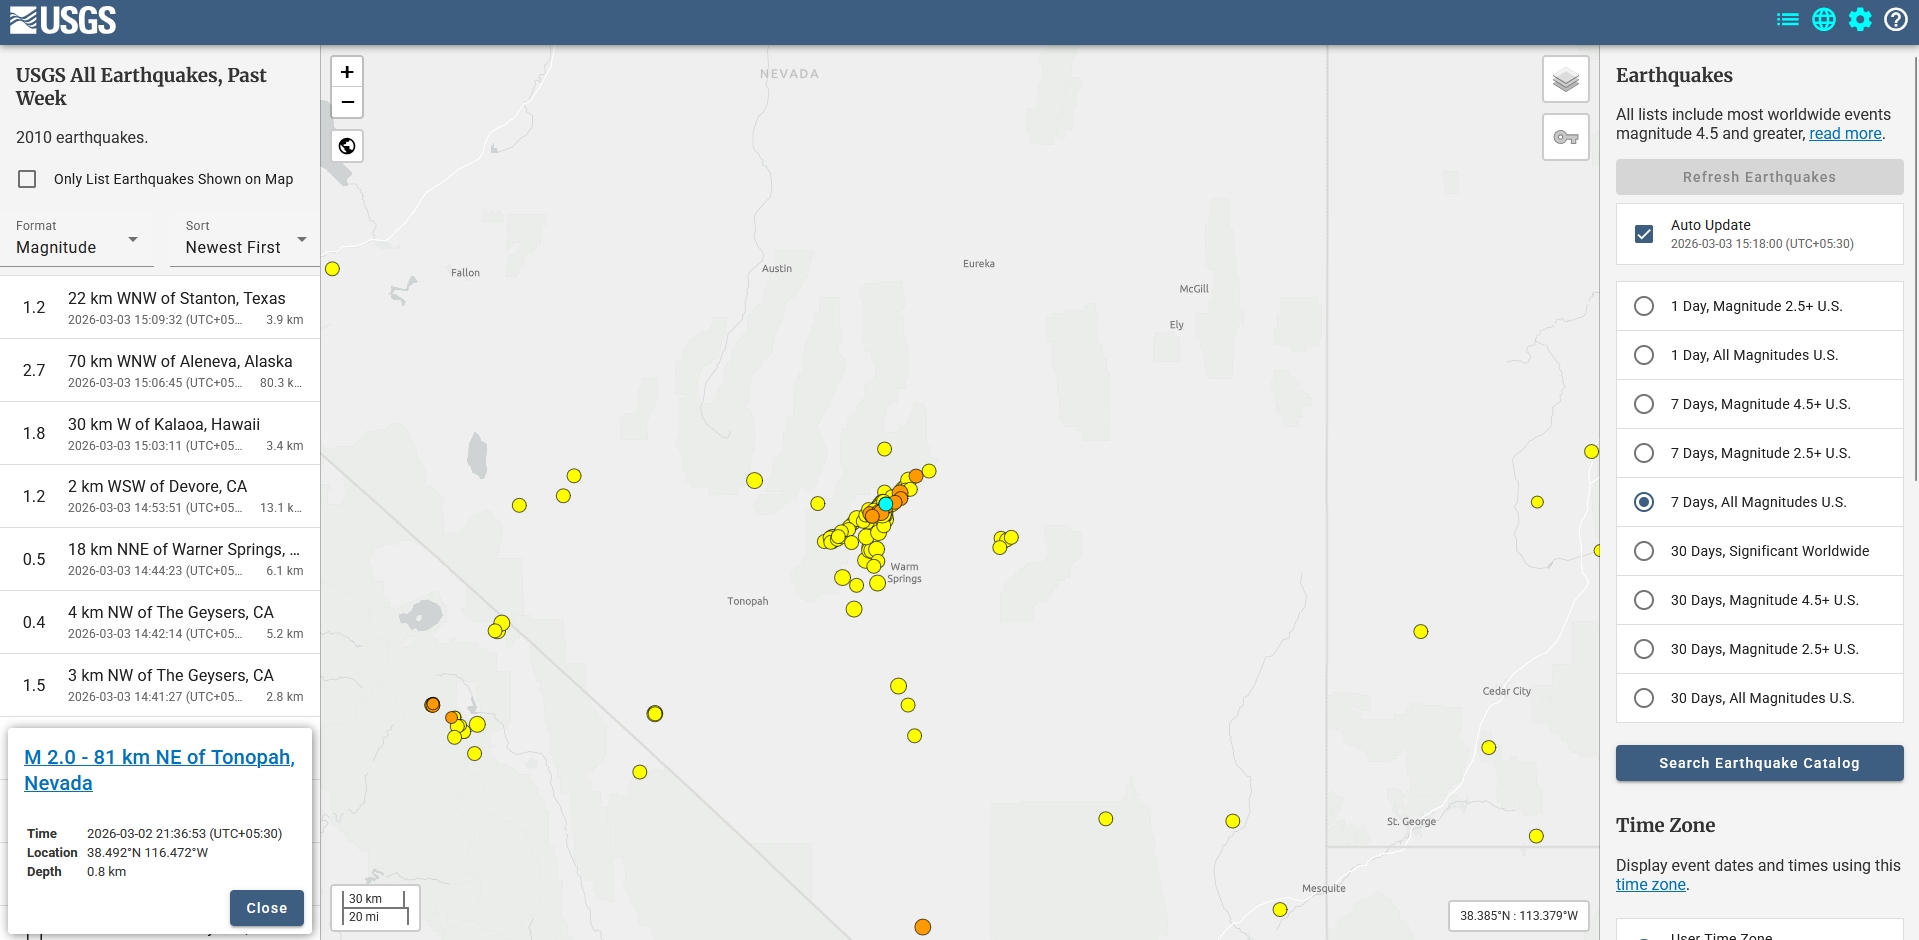The height and width of the screenshot is (940, 1919).
Task: Open the settings gear icon in header
Action: coord(1860,20)
